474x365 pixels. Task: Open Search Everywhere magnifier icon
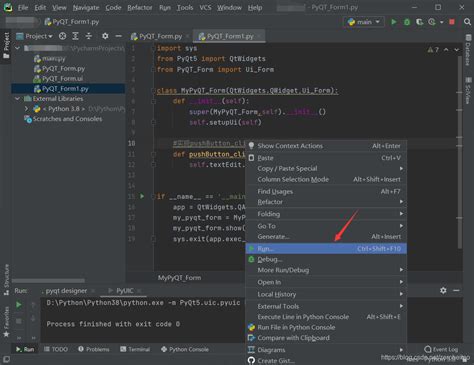pyautogui.click(x=467, y=22)
